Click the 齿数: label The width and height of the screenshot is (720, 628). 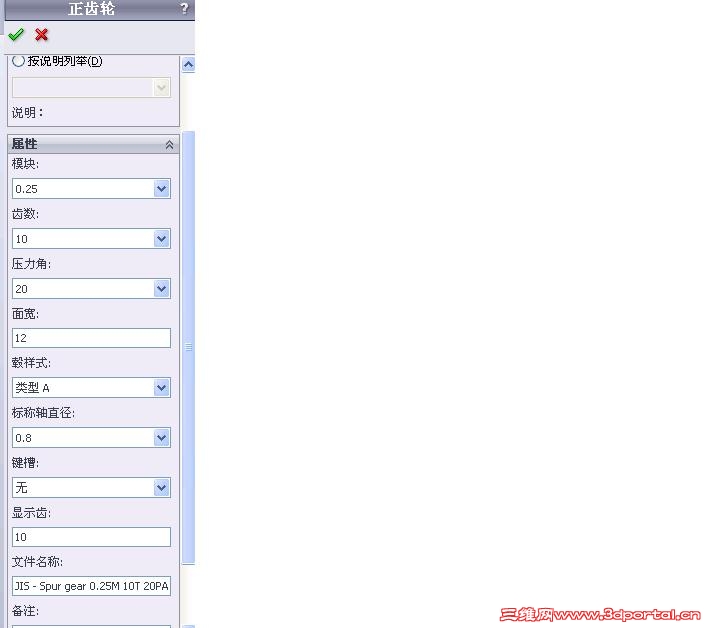point(25,214)
